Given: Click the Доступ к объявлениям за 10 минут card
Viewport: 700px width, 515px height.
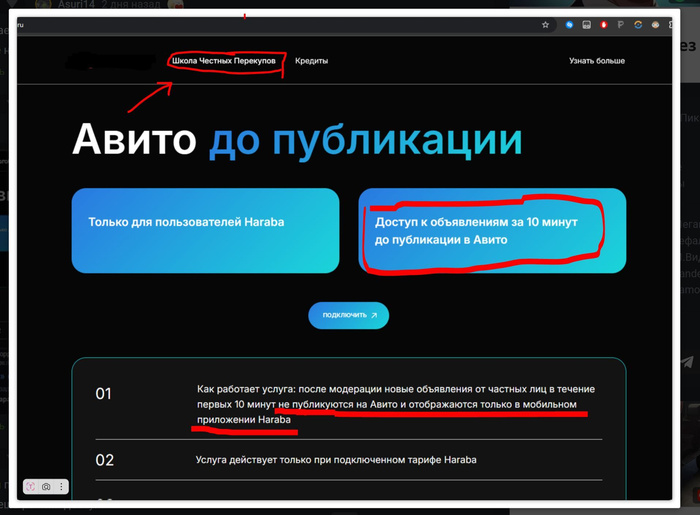Looking at the screenshot, I should (492, 230).
